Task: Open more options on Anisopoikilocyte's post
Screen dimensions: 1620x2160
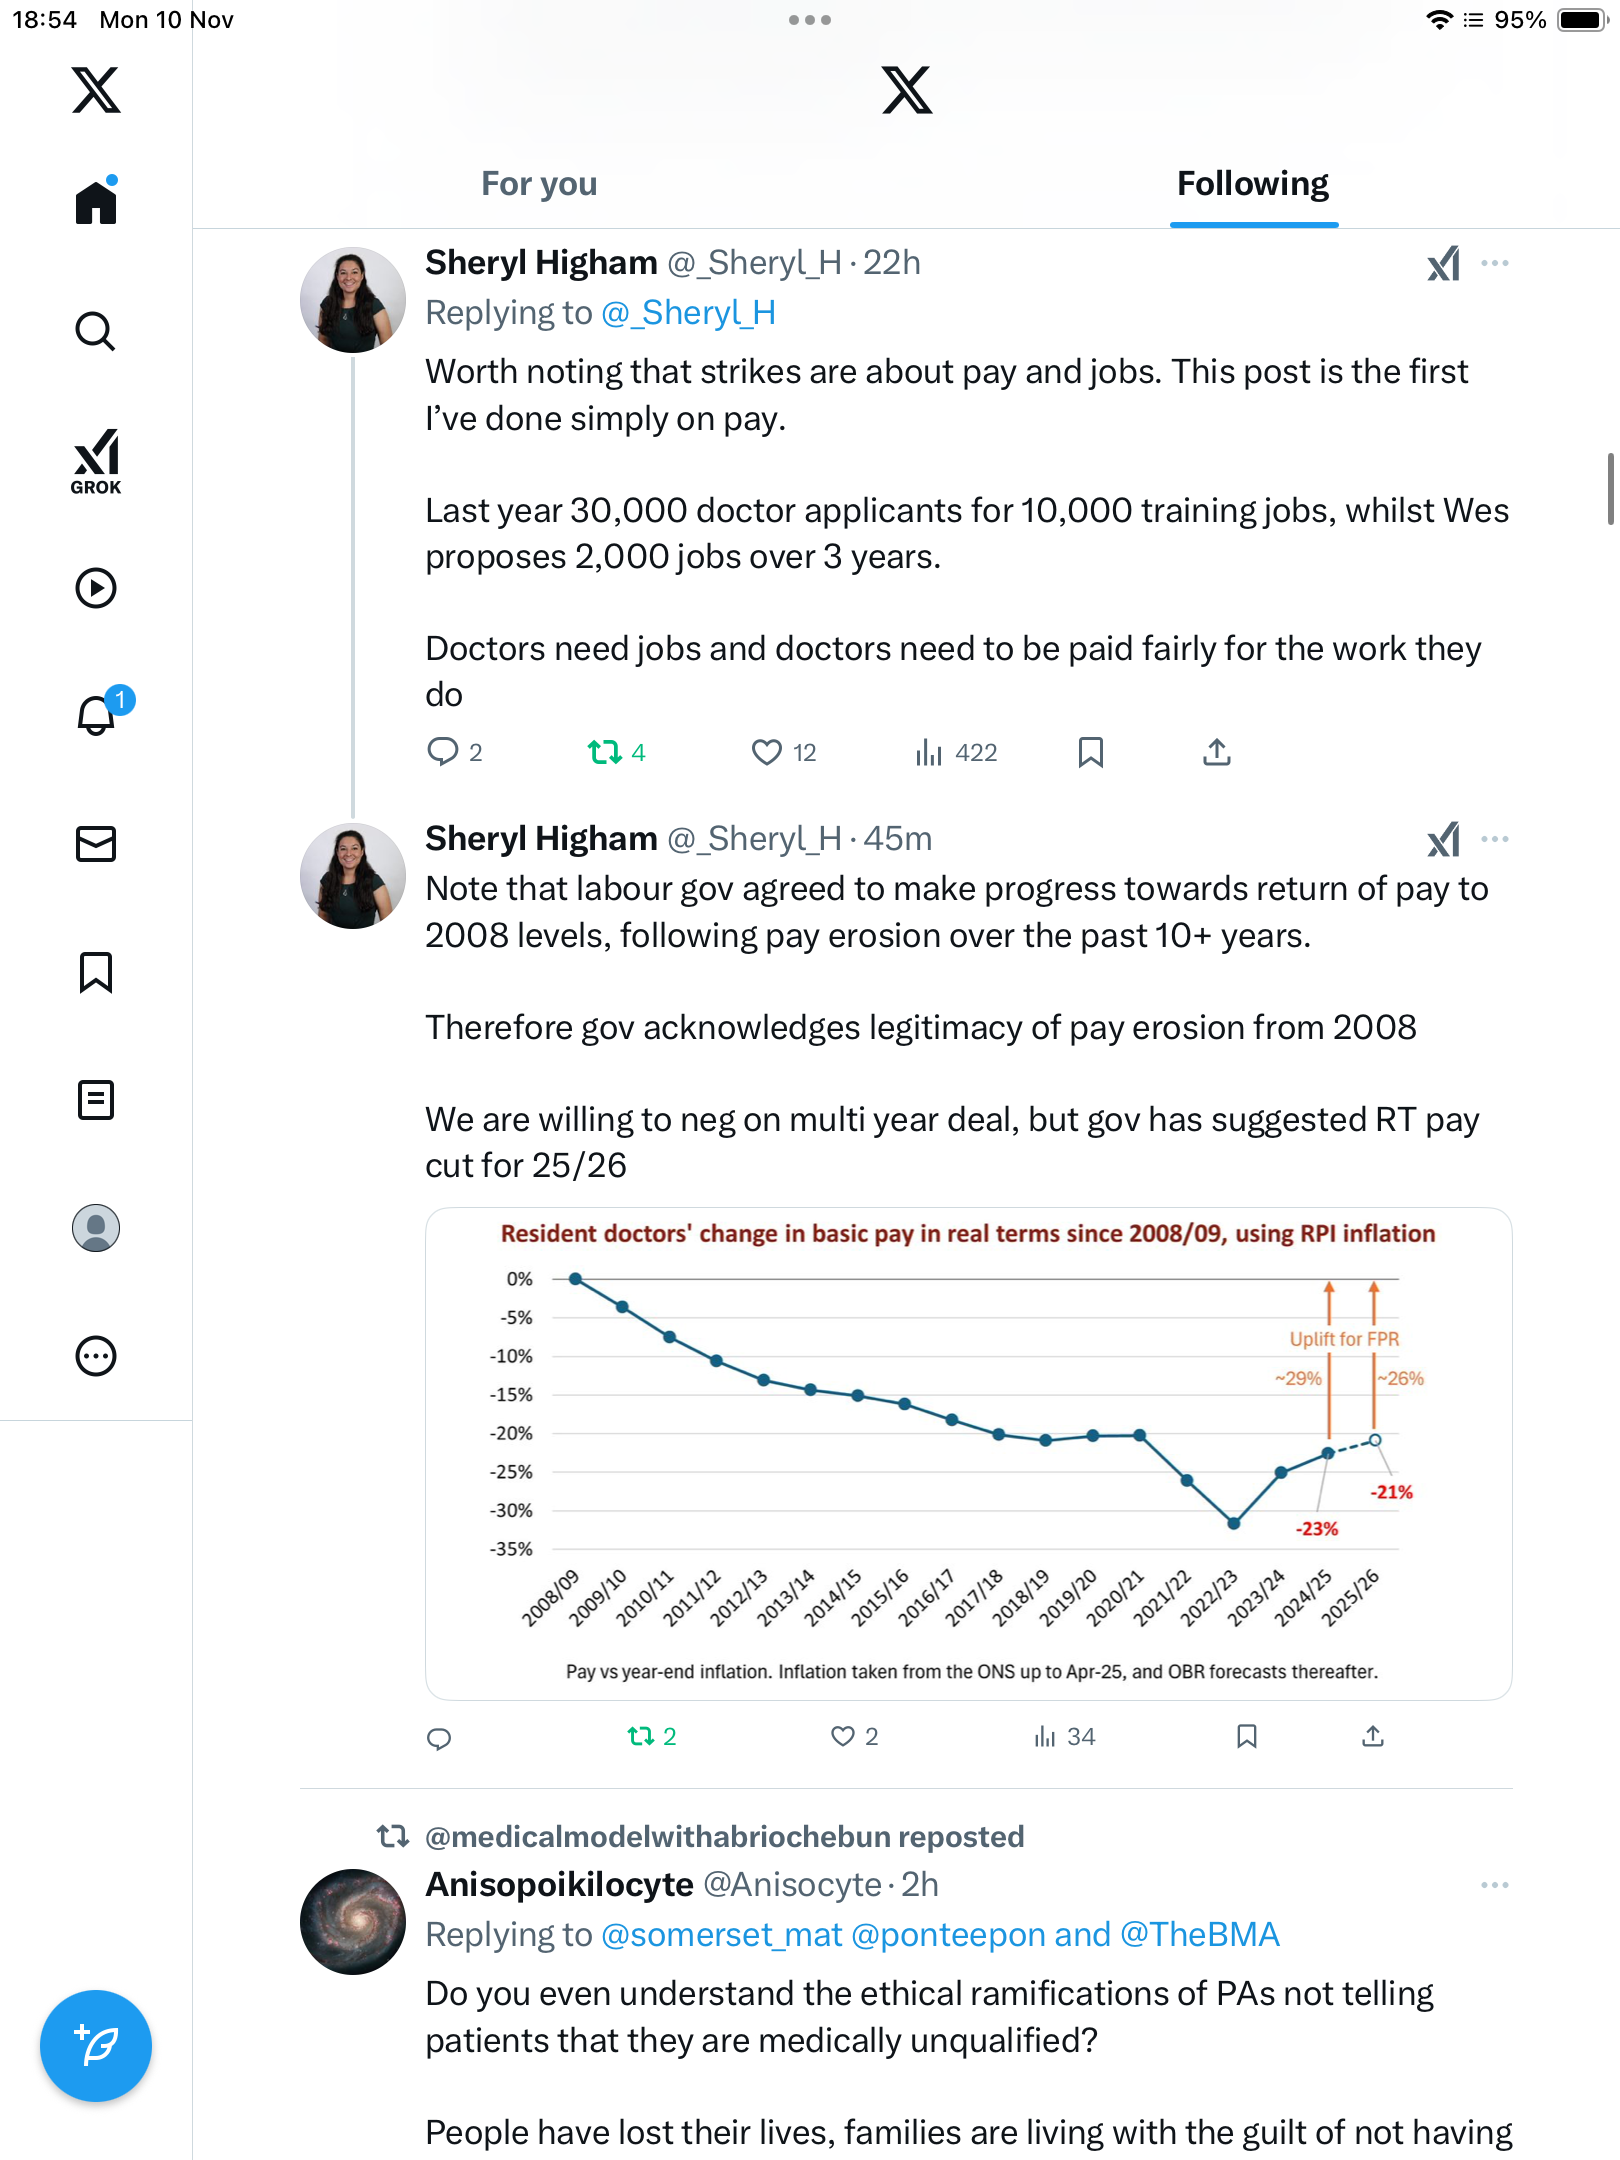Action: [1495, 1885]
